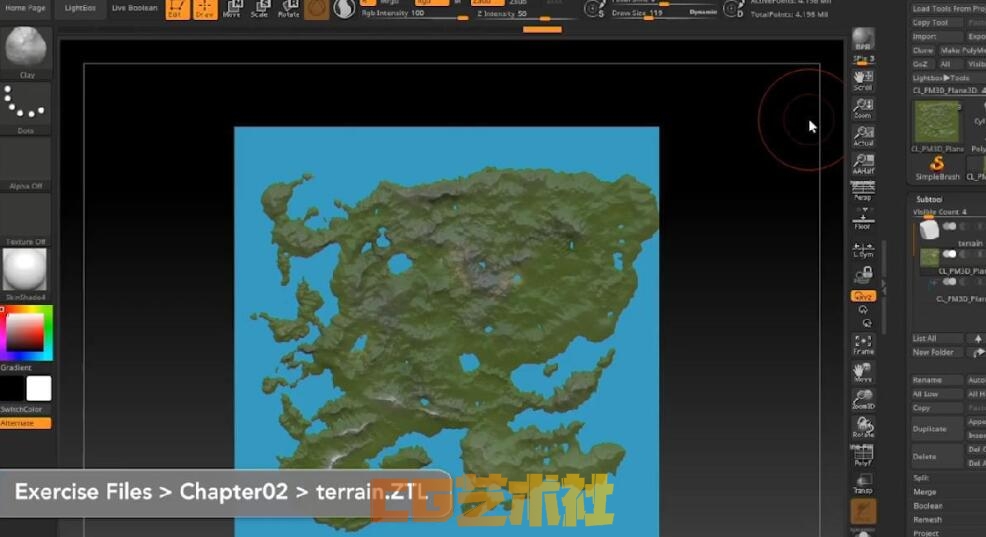Click the Rename subtool button
Image resolution: width=986 pixels, height=537 pixels.
point(937,380)
